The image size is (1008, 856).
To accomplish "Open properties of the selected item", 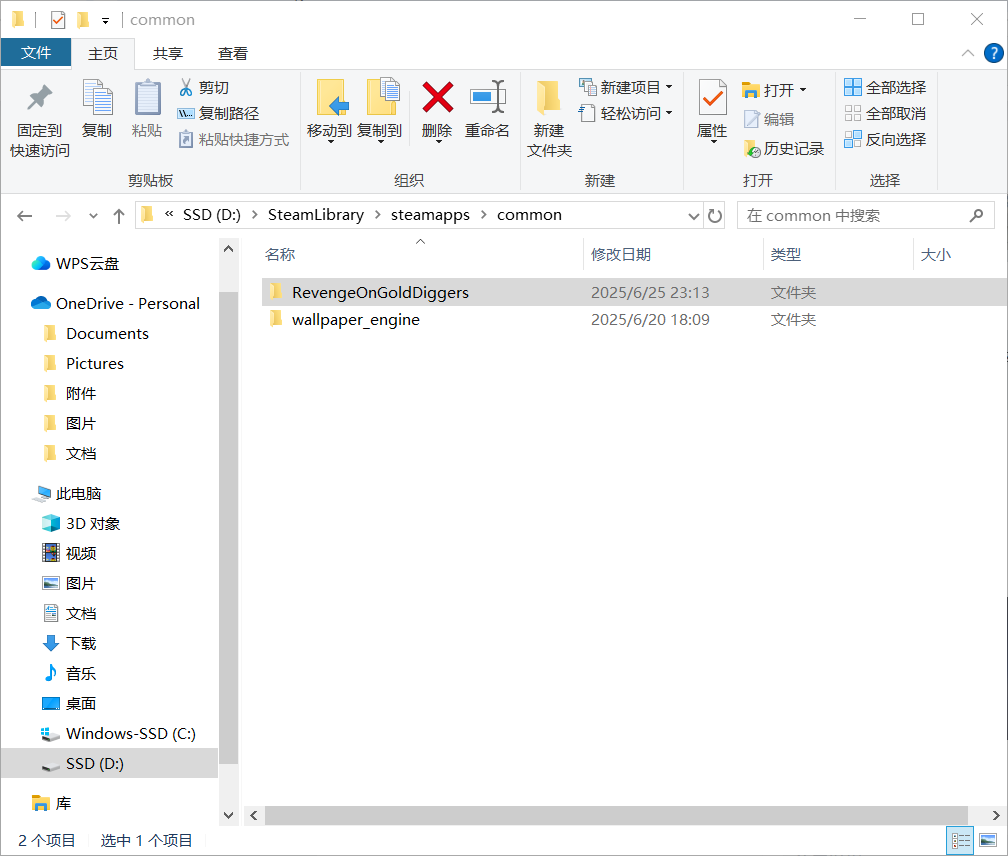I will pyautogui.click(x=711, y=112).
